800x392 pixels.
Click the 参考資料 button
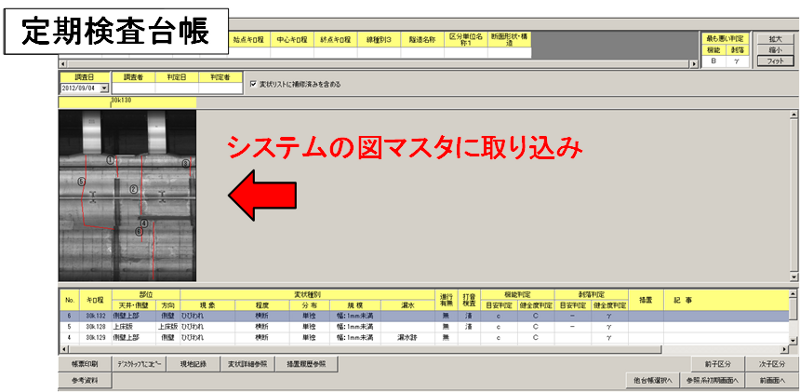(85, 381)
